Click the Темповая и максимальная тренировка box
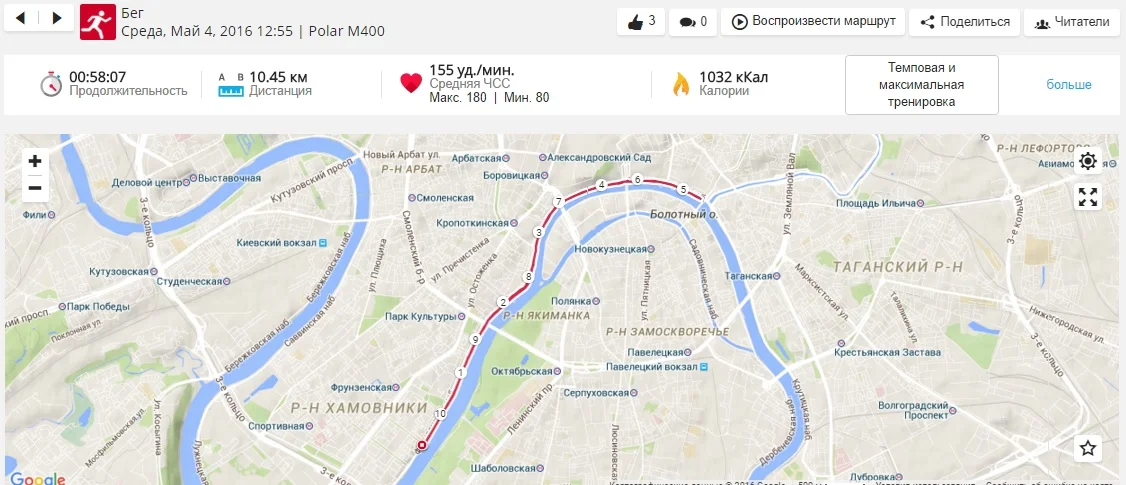Viewport: 1126px width, 485px height. tap(921, 85)
